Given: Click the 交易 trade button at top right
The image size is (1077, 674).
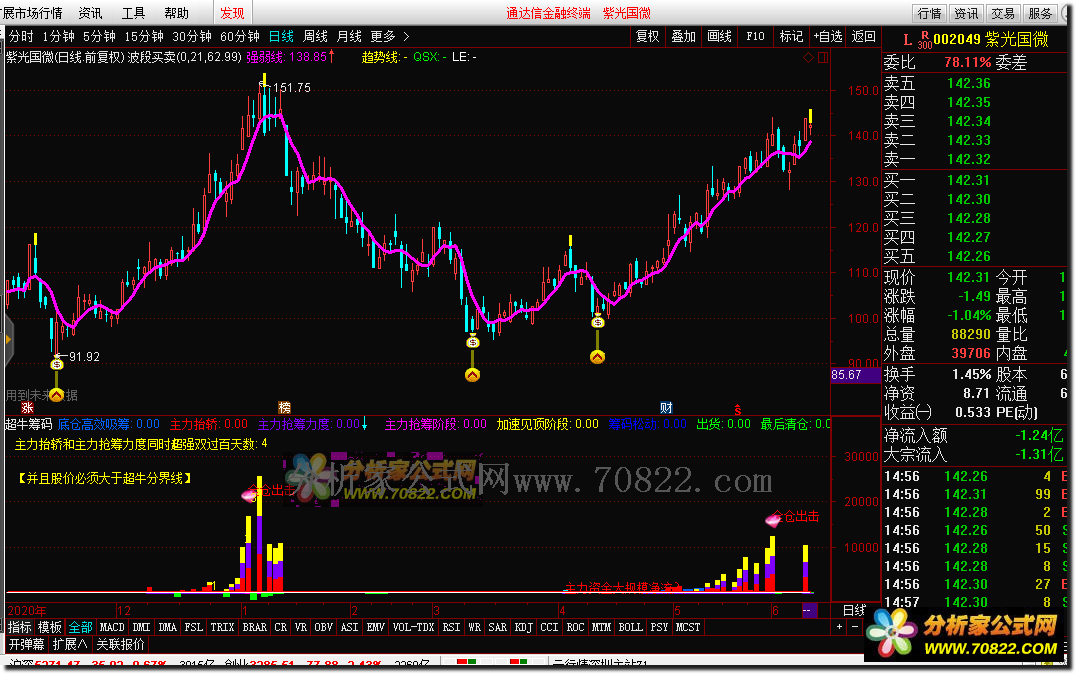Looking at the screenshot, I should click(x=1003, y=13).
